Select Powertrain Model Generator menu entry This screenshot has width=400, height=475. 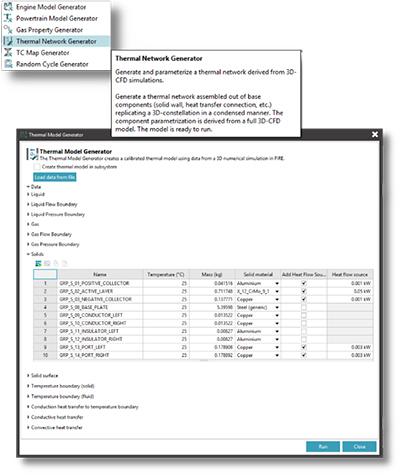tap(57, 18)
